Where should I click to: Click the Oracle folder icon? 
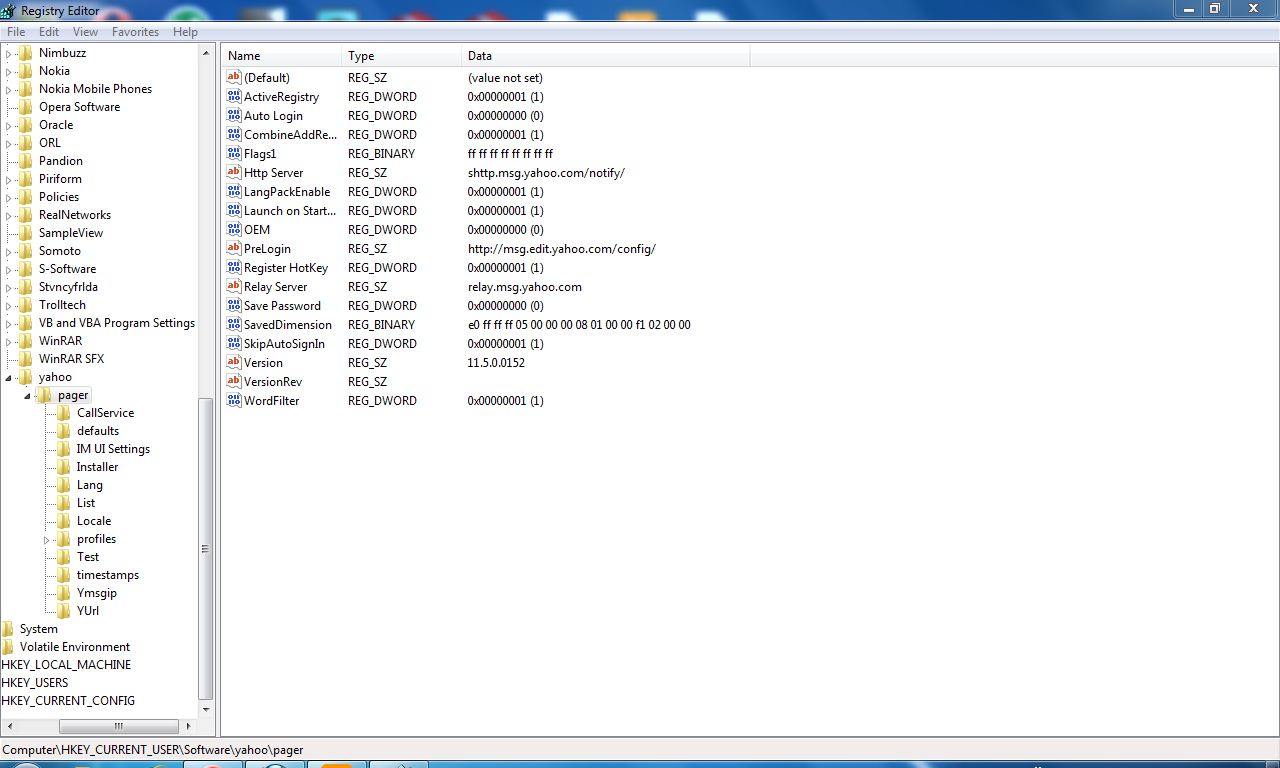pos(26,125)
